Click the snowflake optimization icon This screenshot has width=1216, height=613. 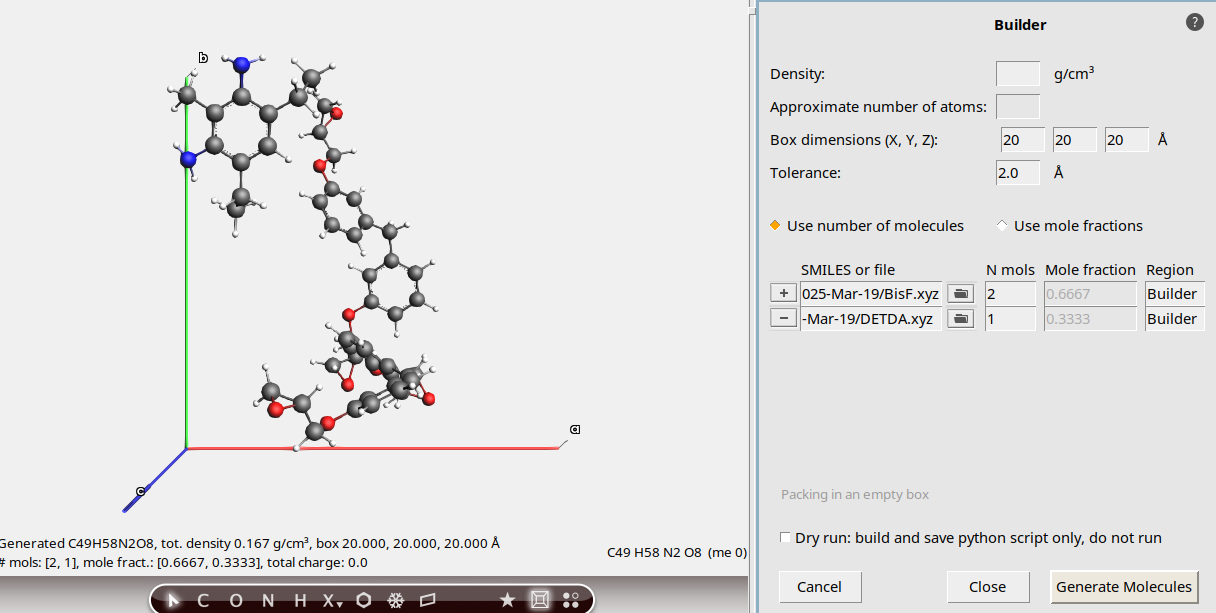coord(396,600)
